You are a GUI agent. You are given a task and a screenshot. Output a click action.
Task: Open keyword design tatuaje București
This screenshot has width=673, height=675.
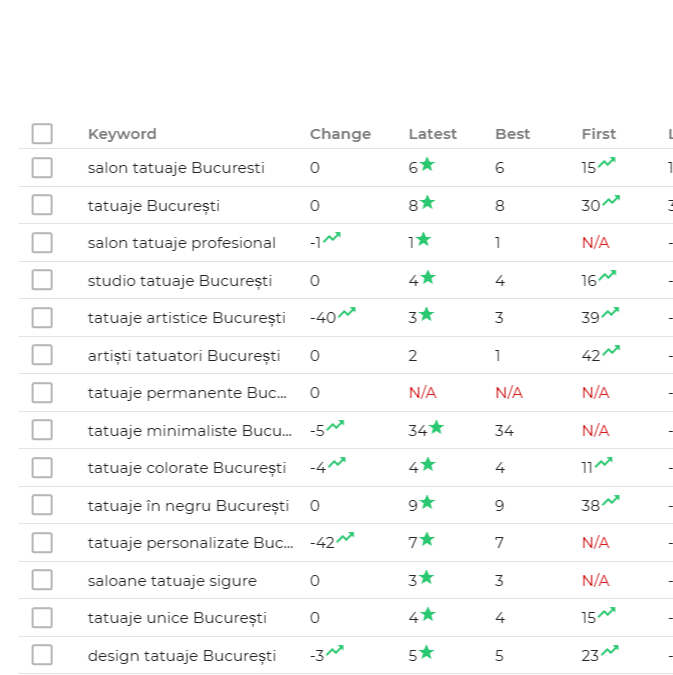click(x=182, y=656)
